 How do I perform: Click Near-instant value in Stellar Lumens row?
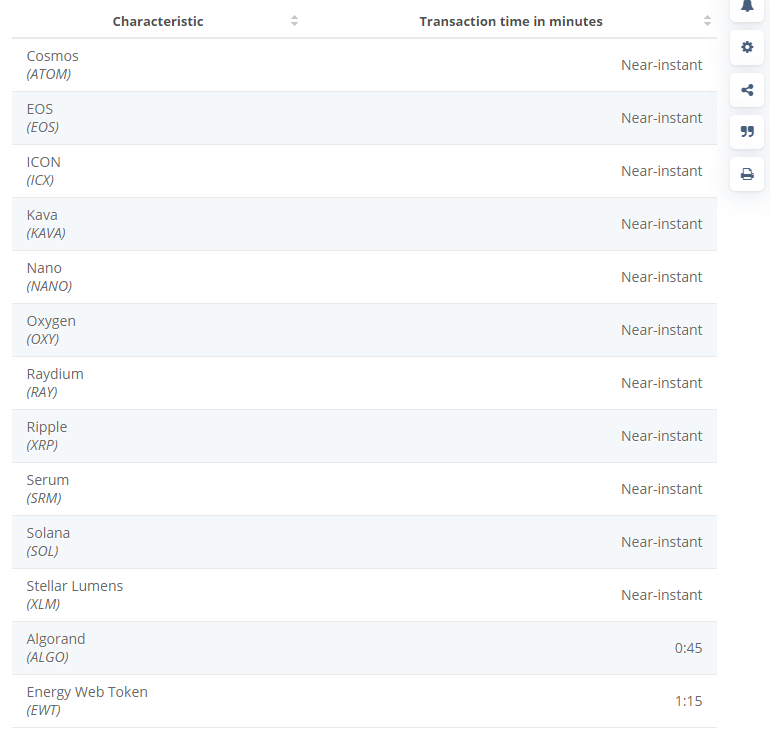coord(661,595)
